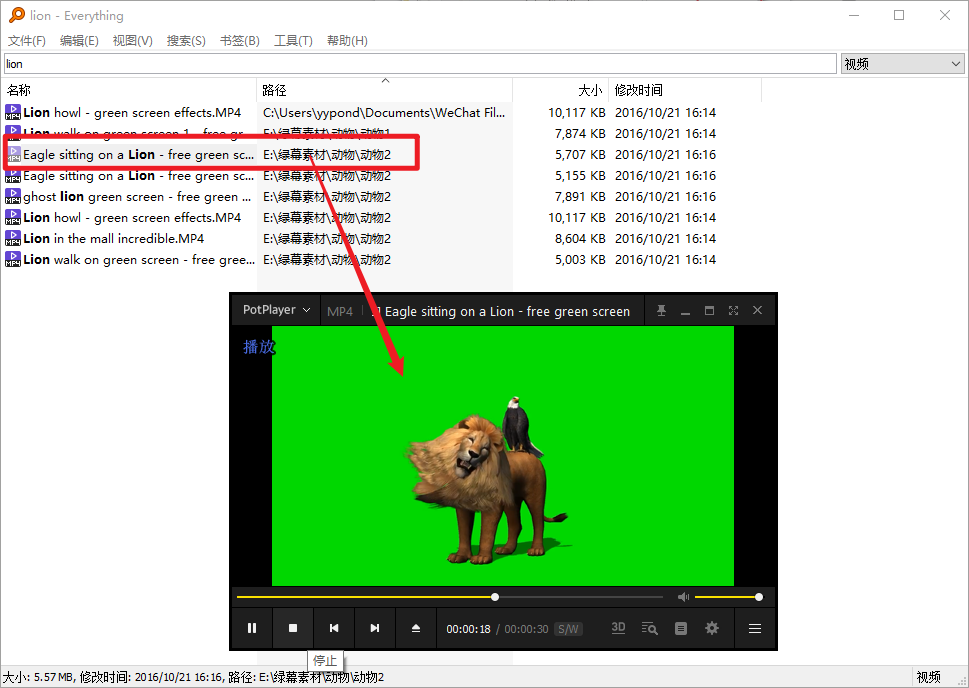
Task: Expand the PotPlayer main menu dropdown
Action: coord(277,310)
